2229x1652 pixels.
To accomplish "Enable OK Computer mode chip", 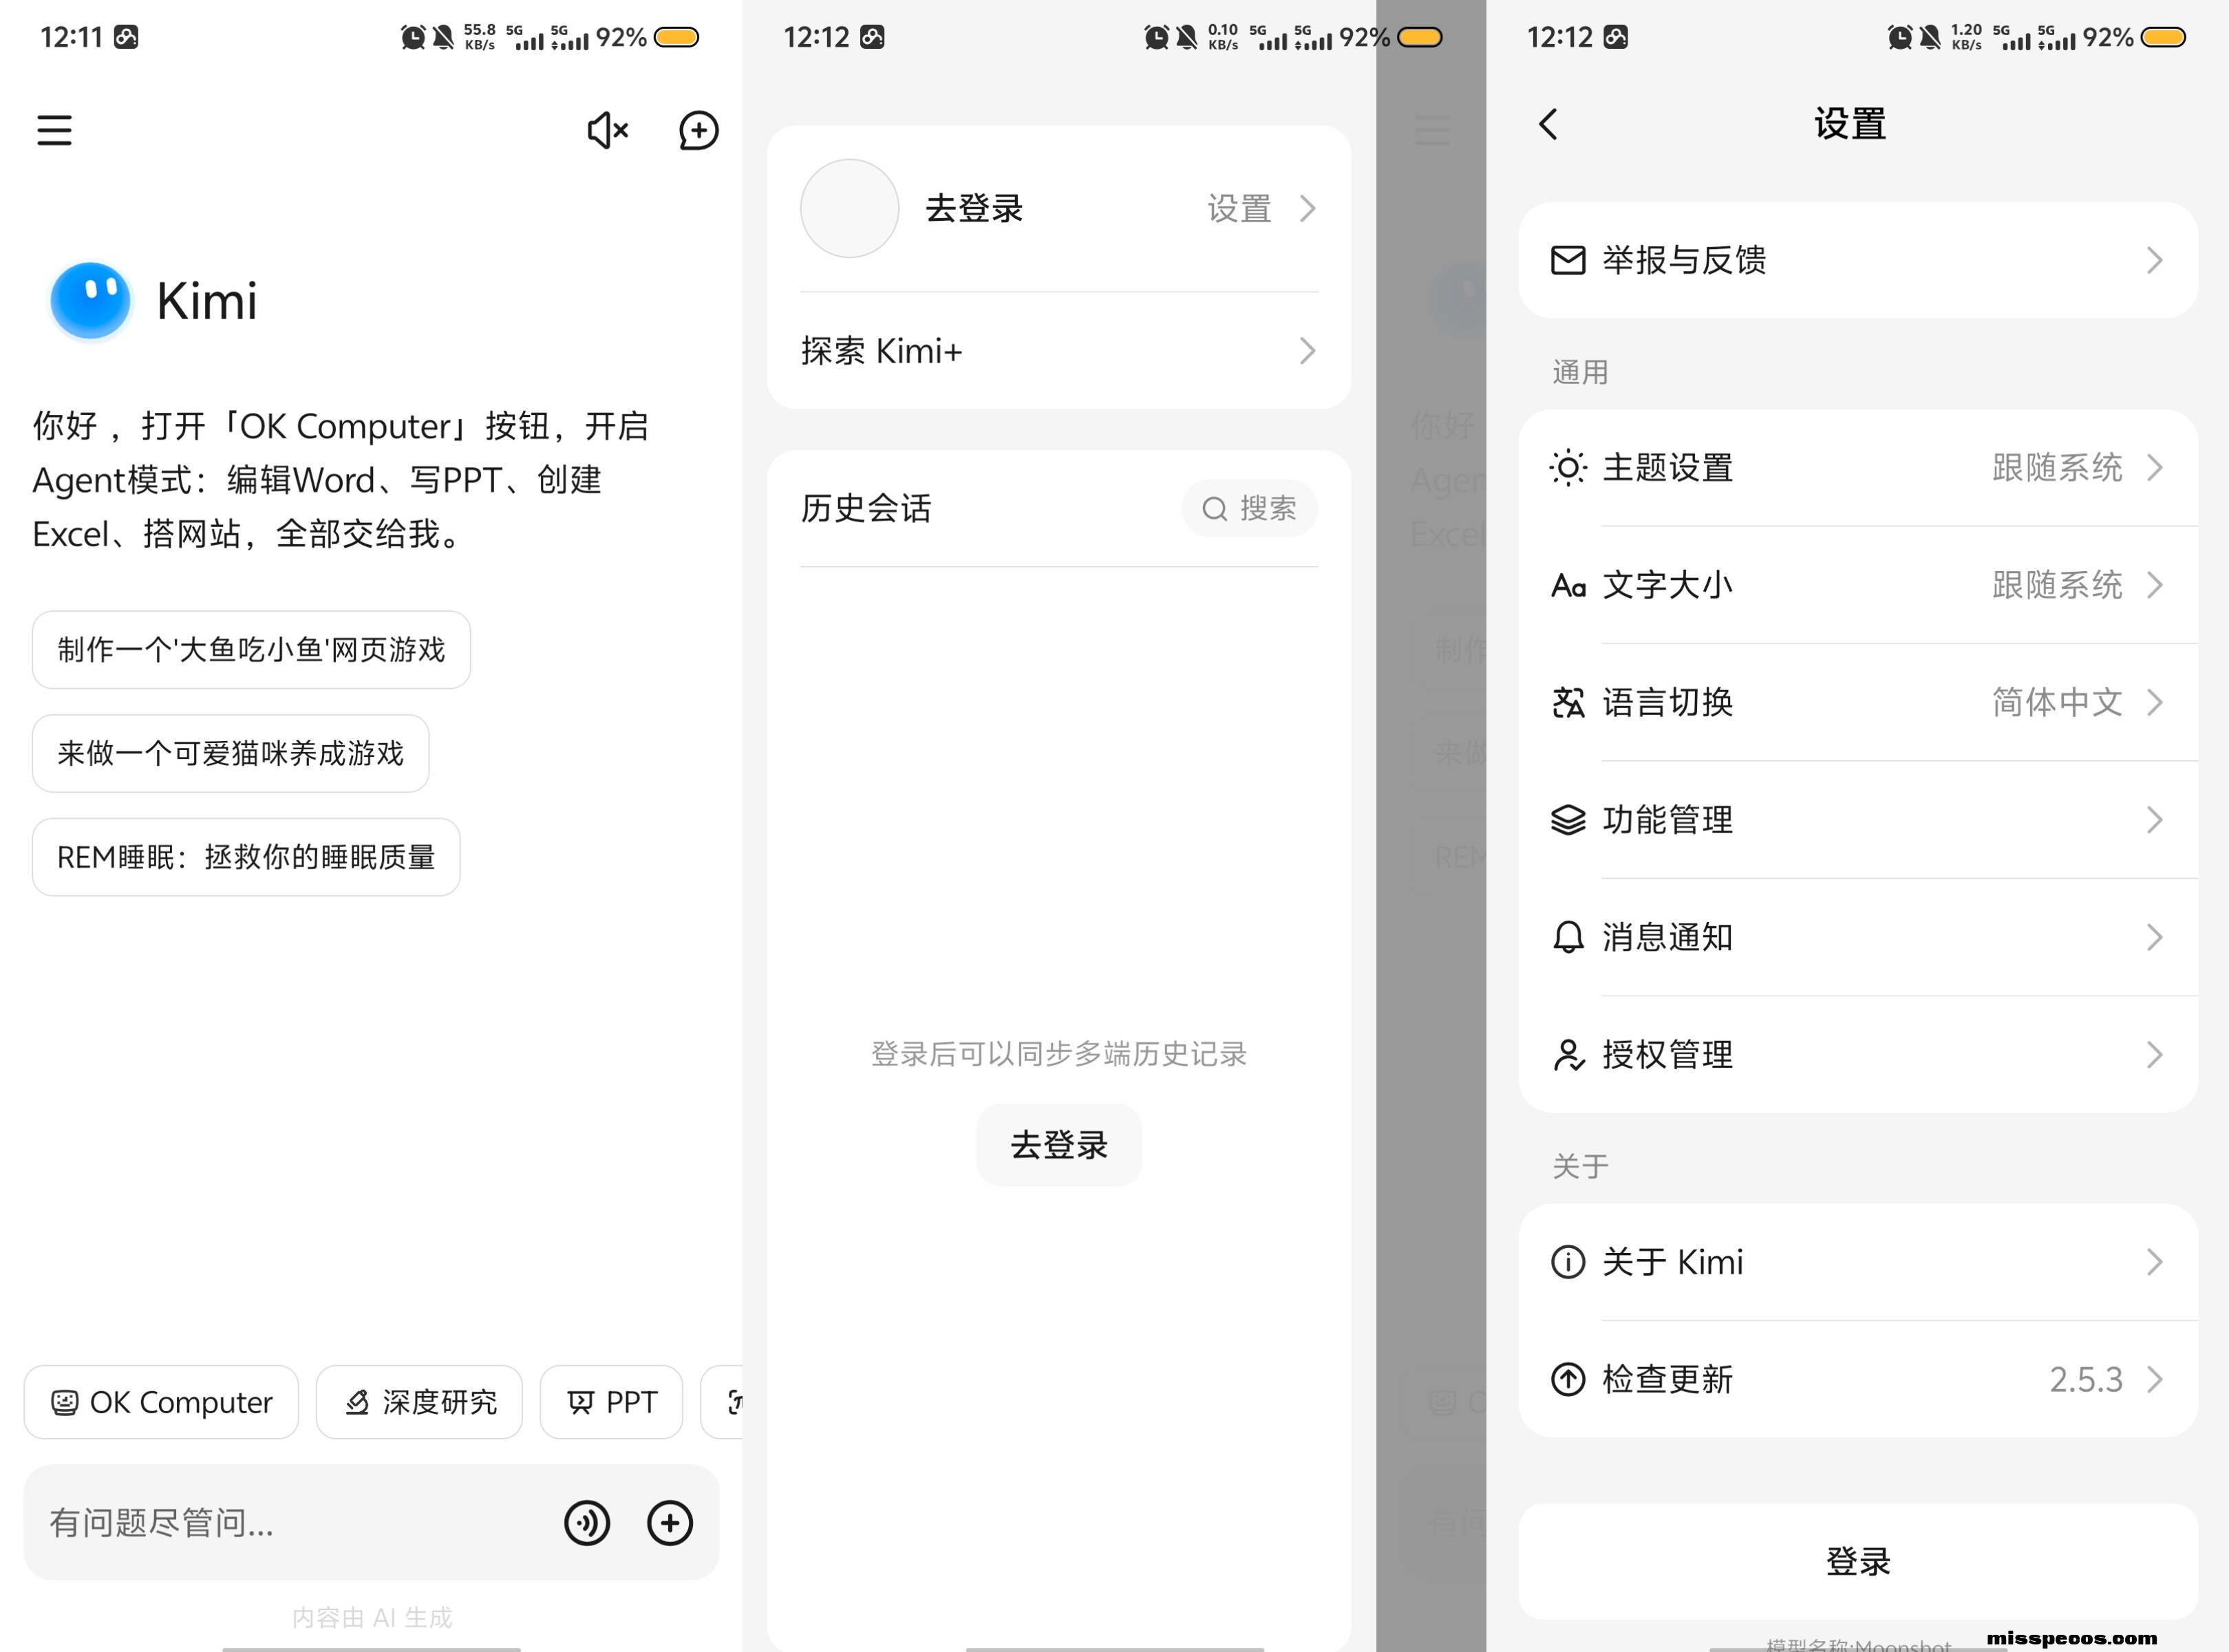I will 161,1402.
